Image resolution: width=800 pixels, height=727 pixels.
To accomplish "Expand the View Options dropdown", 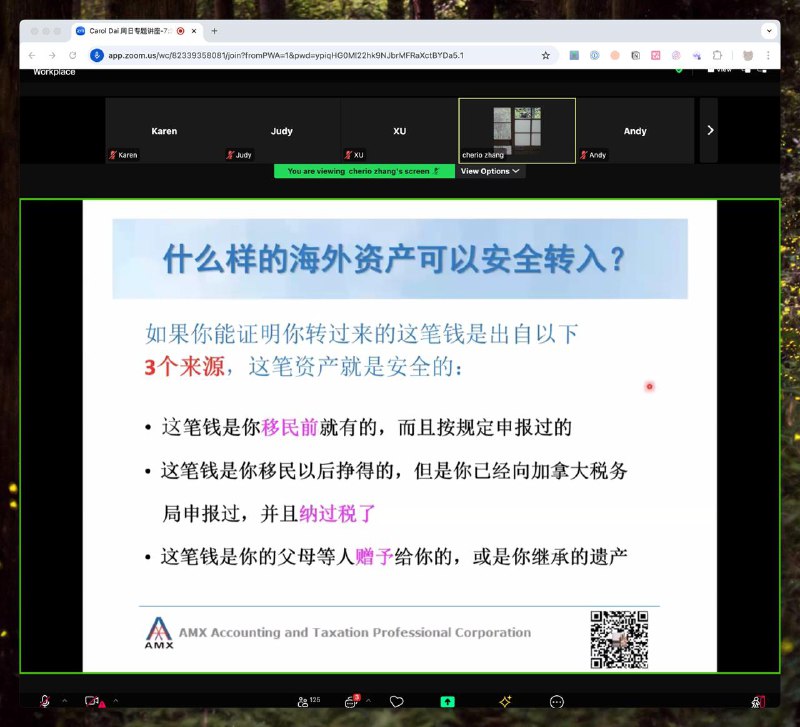I will point(488,170).
